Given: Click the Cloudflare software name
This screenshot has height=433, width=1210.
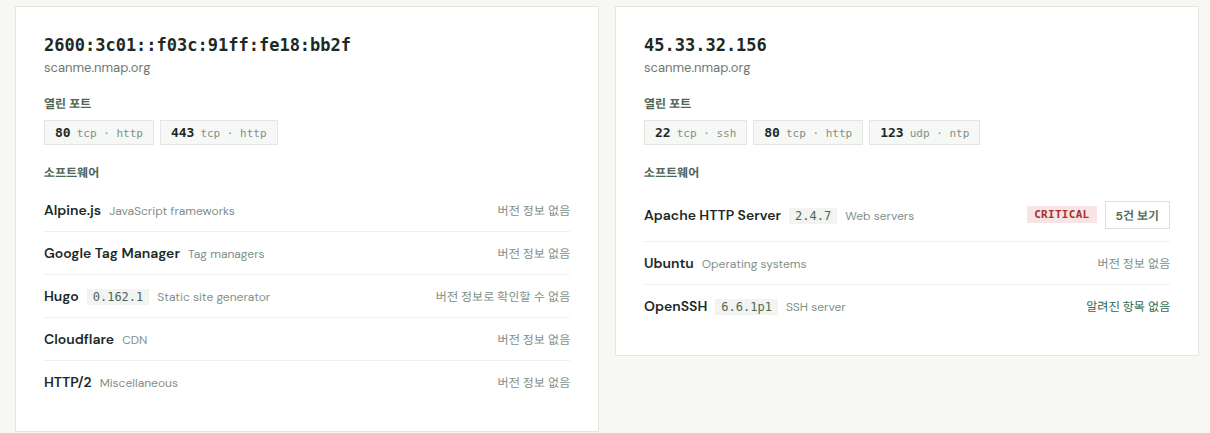Looking at the screenshot, I should click(79, 340).
